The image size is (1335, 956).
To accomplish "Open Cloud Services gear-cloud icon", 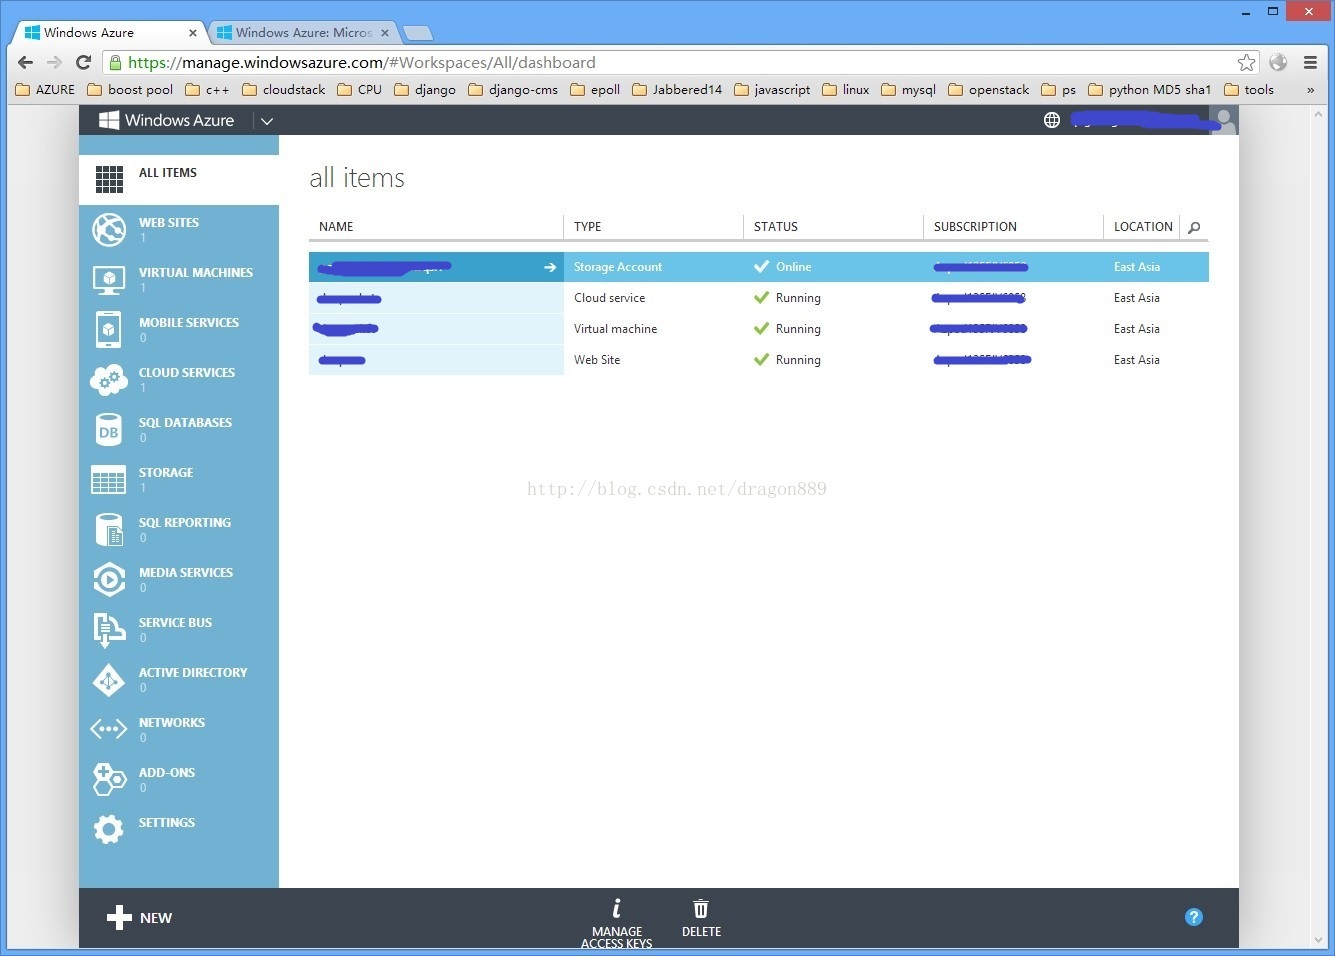I will [109, 379].
